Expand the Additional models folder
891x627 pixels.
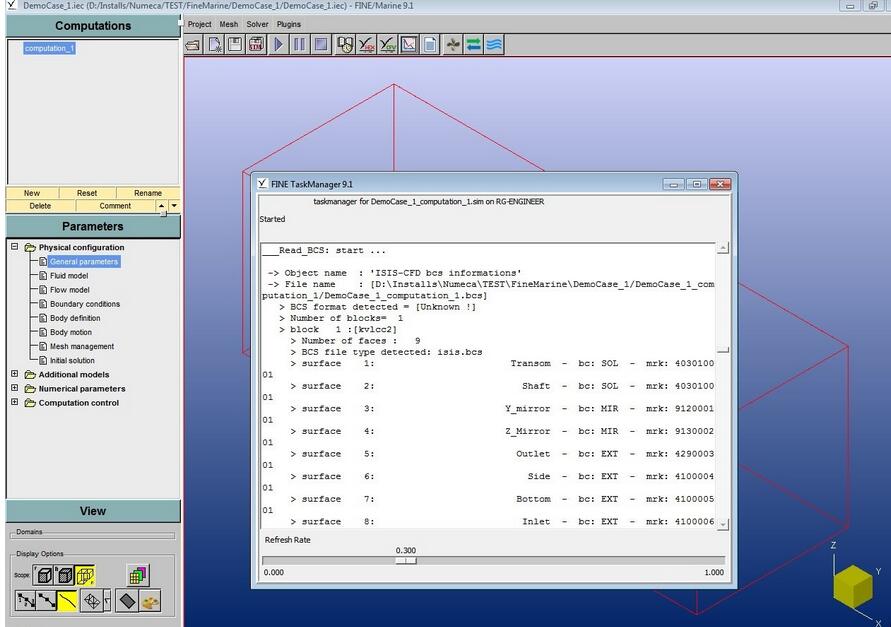[15, 374]
